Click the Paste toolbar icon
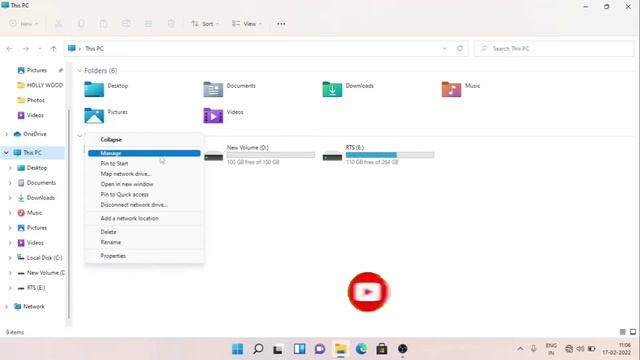 click(104, 24)
